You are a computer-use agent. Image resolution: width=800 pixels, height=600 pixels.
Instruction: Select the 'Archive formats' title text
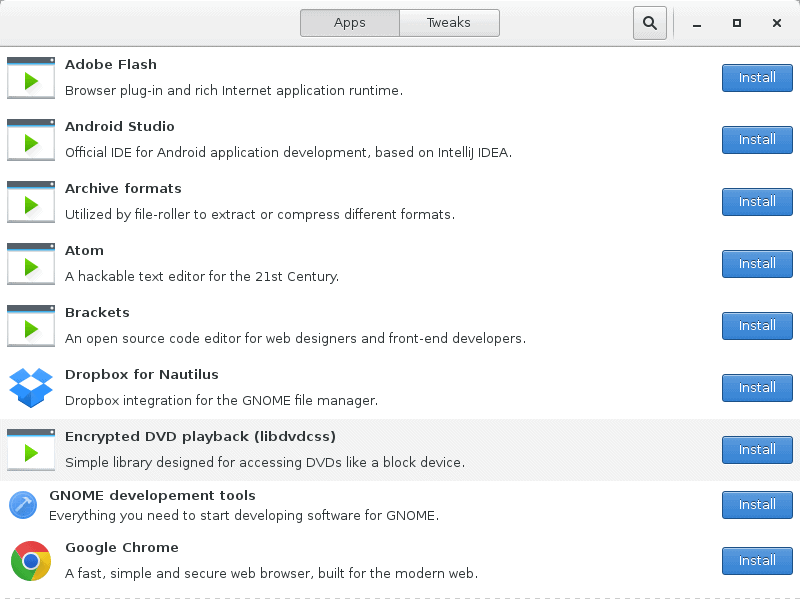(123, 189)
